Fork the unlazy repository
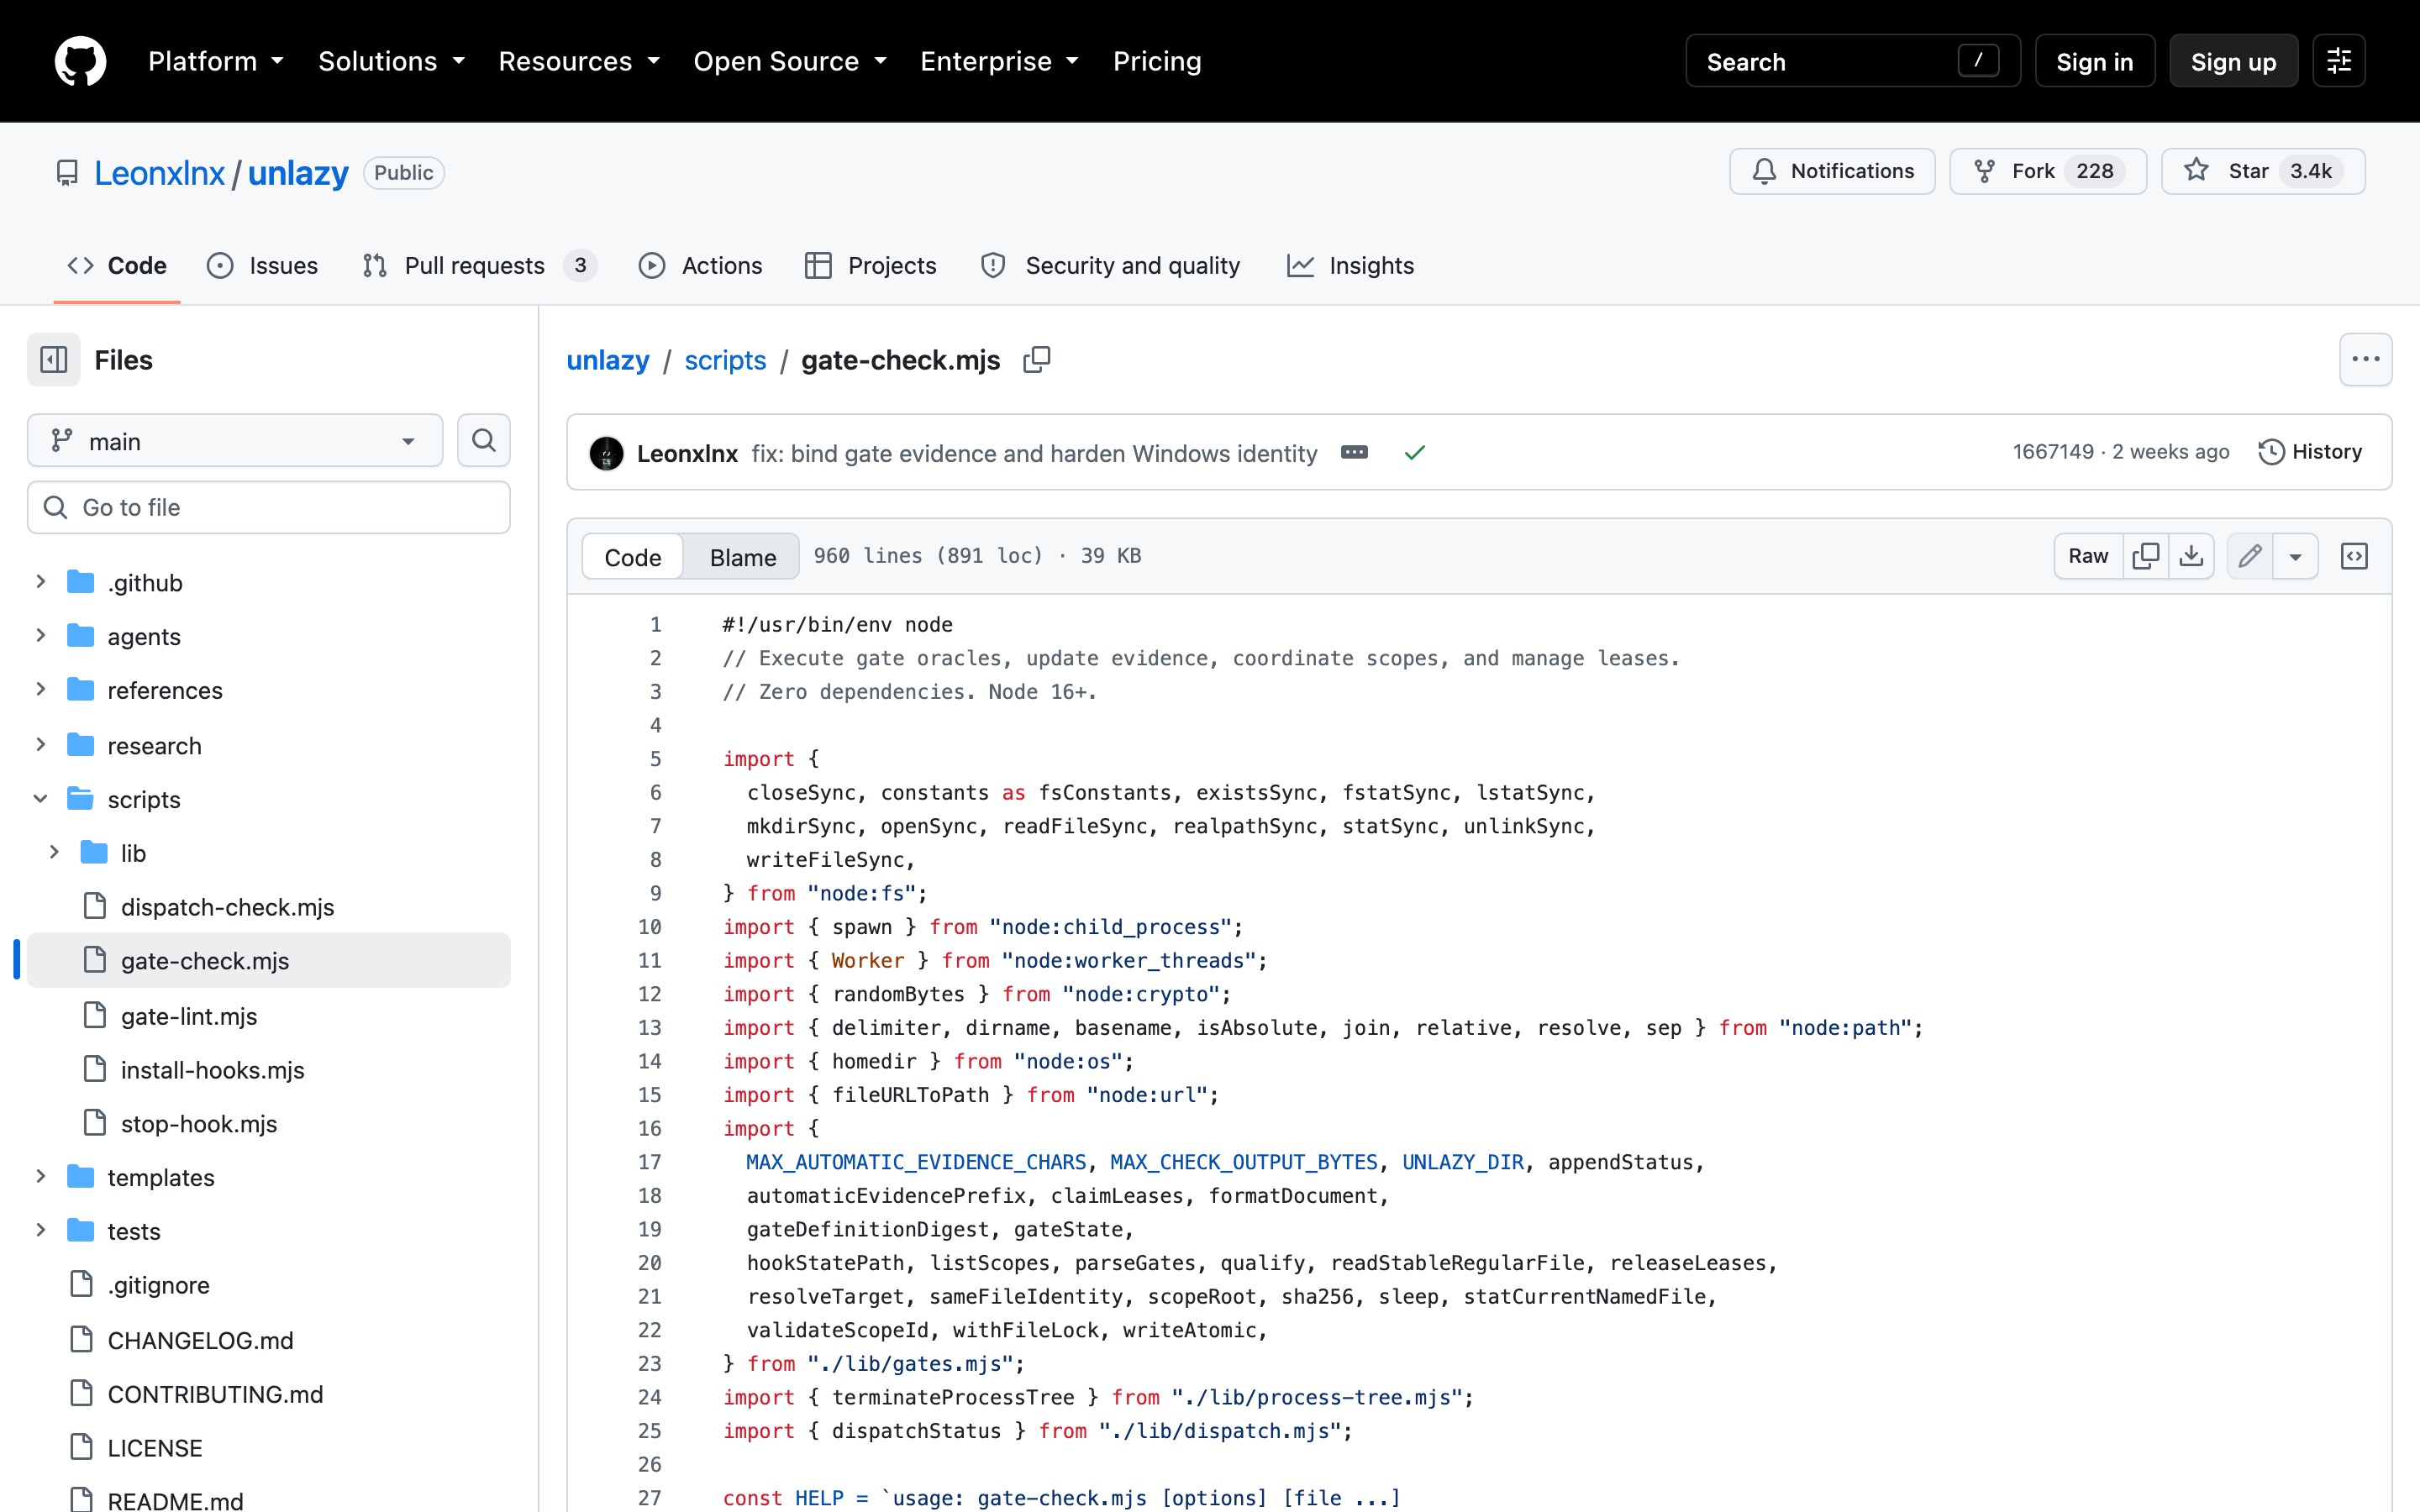Screen dimensions: 2420x1512 [x=2047, y=171]
